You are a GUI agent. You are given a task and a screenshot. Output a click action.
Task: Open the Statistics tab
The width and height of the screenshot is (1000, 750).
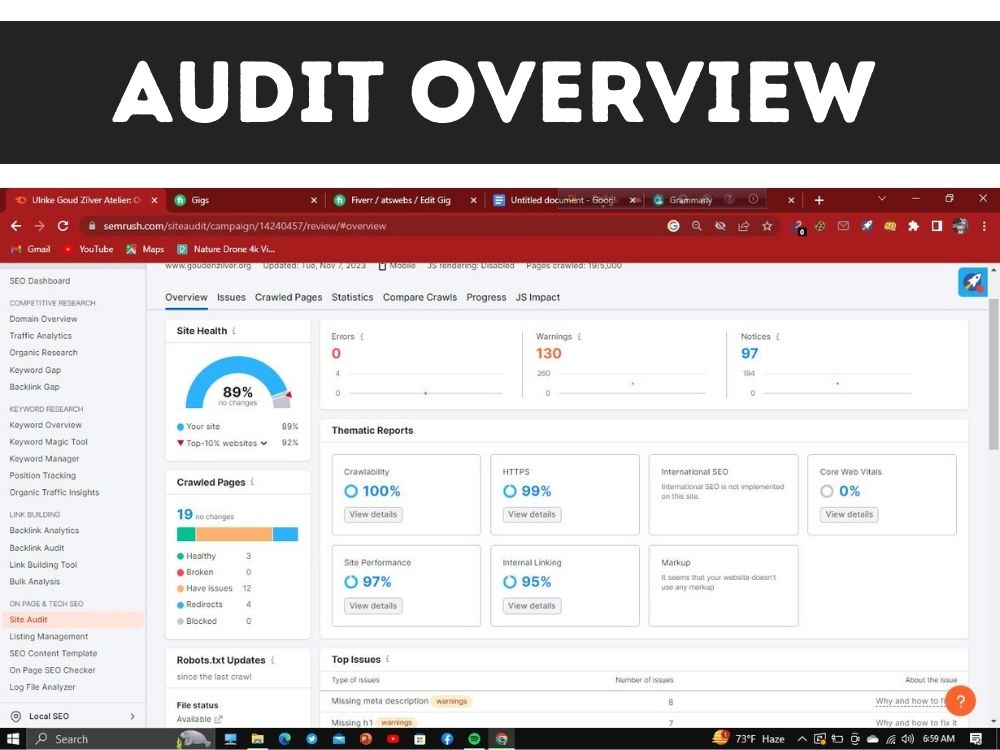tap(352, 297)
